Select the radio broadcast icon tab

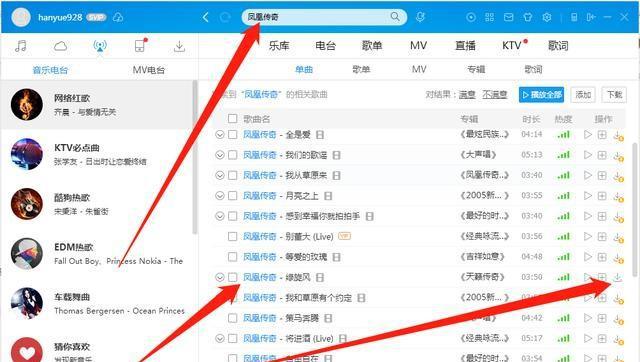[100, 46]
